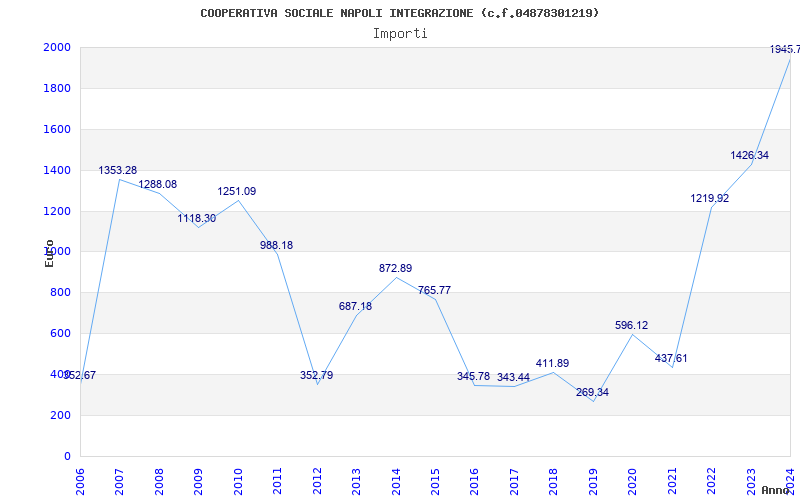The height and width of the screenshot is (500, 800).
Task: Select the 1426.34 data label
Action: [x=749, y=156]
